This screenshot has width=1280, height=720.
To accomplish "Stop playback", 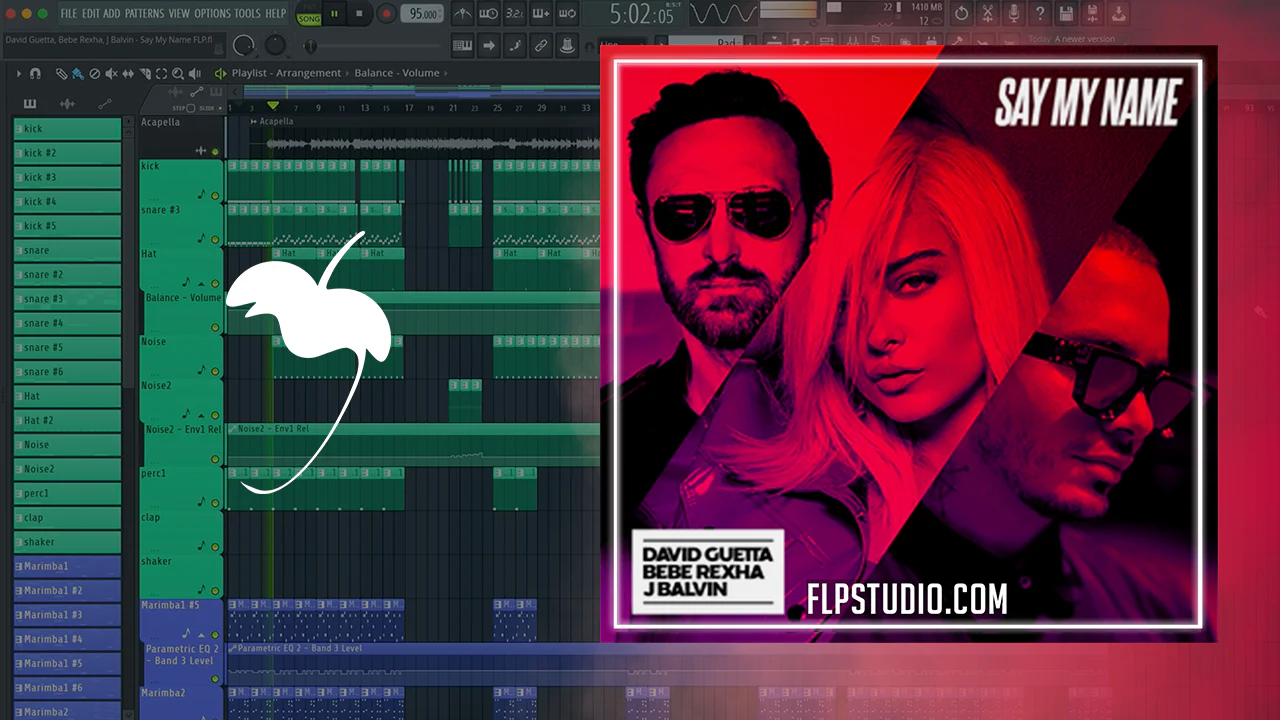I will pos(360,14).
